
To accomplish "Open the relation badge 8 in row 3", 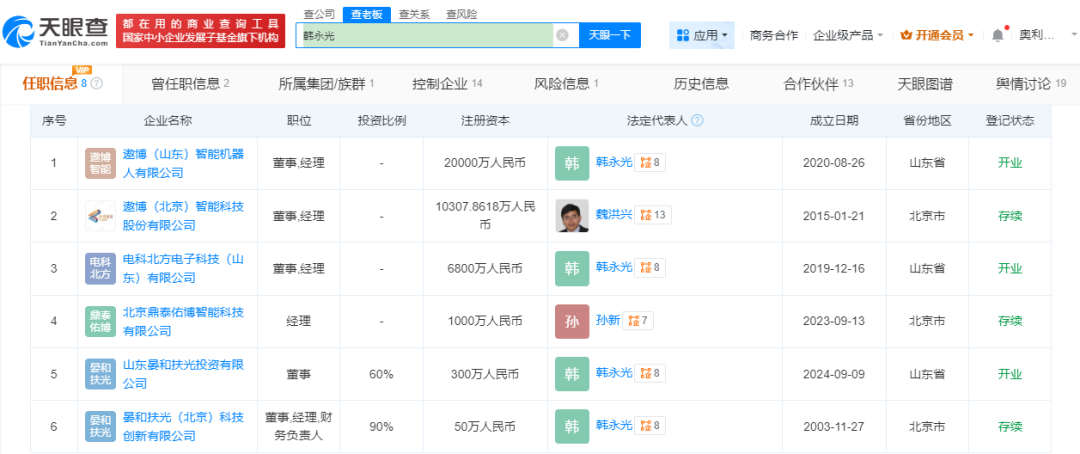I will point(650,267).
